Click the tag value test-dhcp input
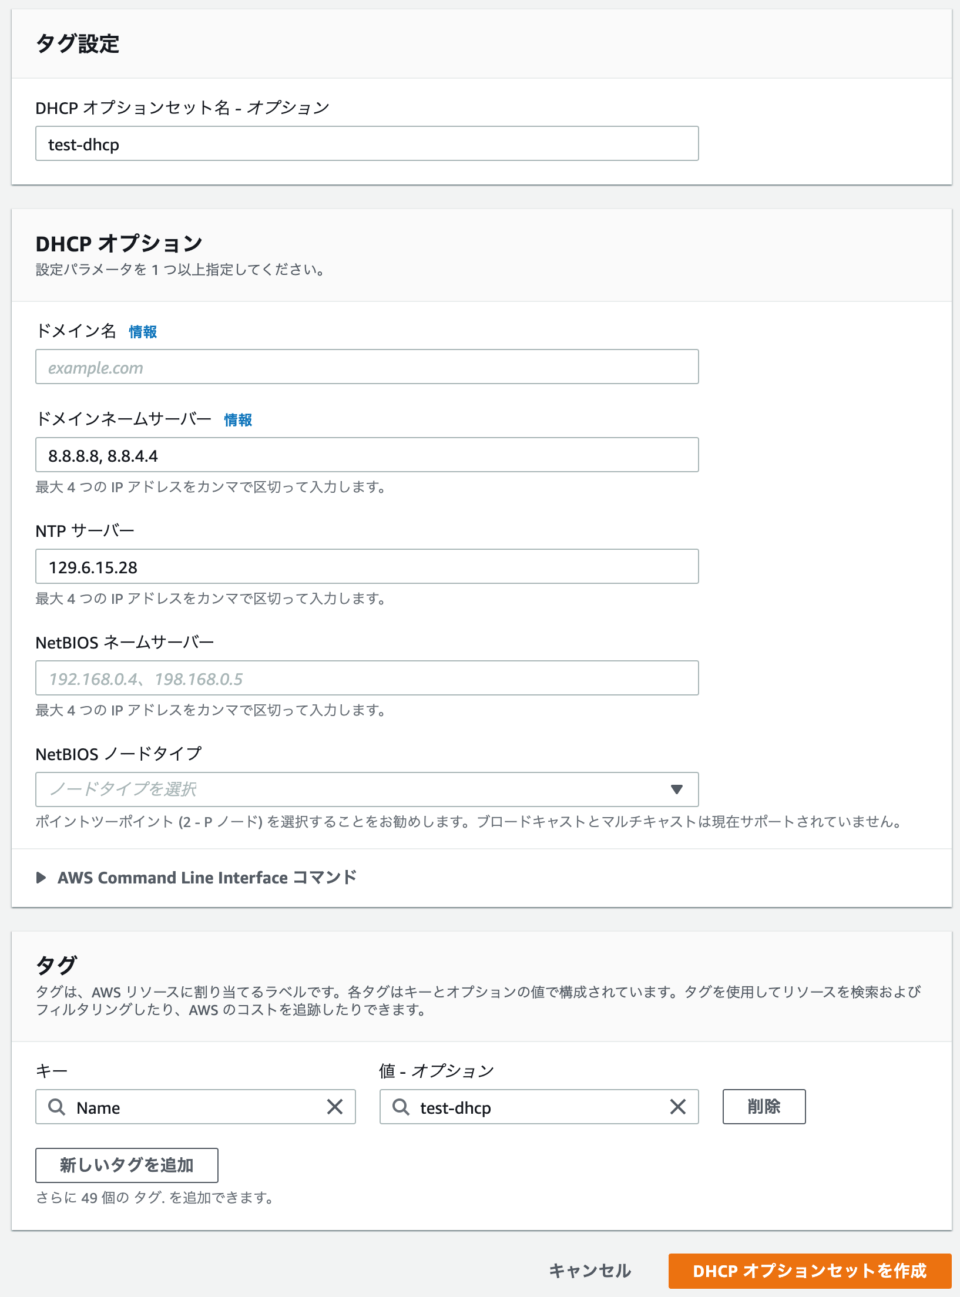This screenshot has width=960, height=1297. [x=539, y=1107]
